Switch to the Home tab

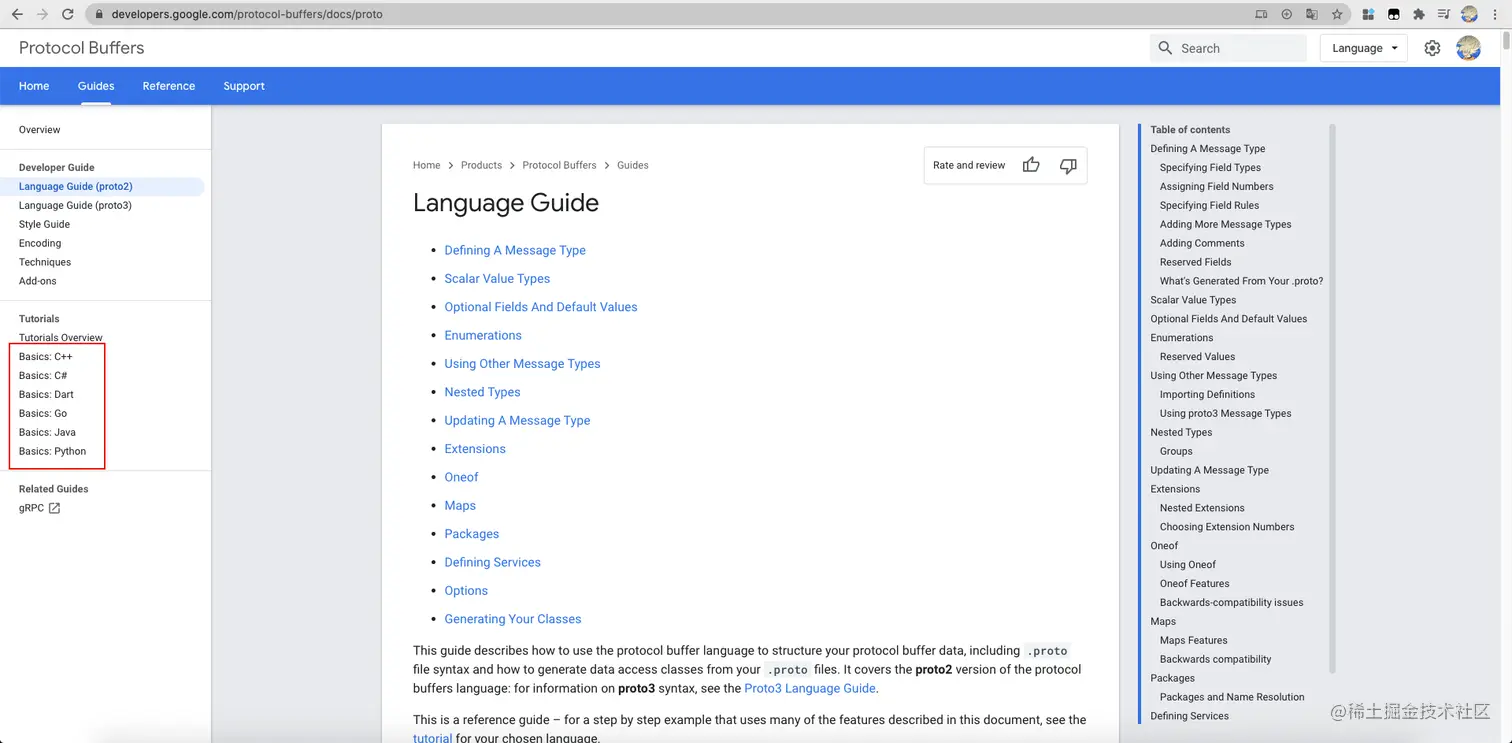(x=34, y=86)
